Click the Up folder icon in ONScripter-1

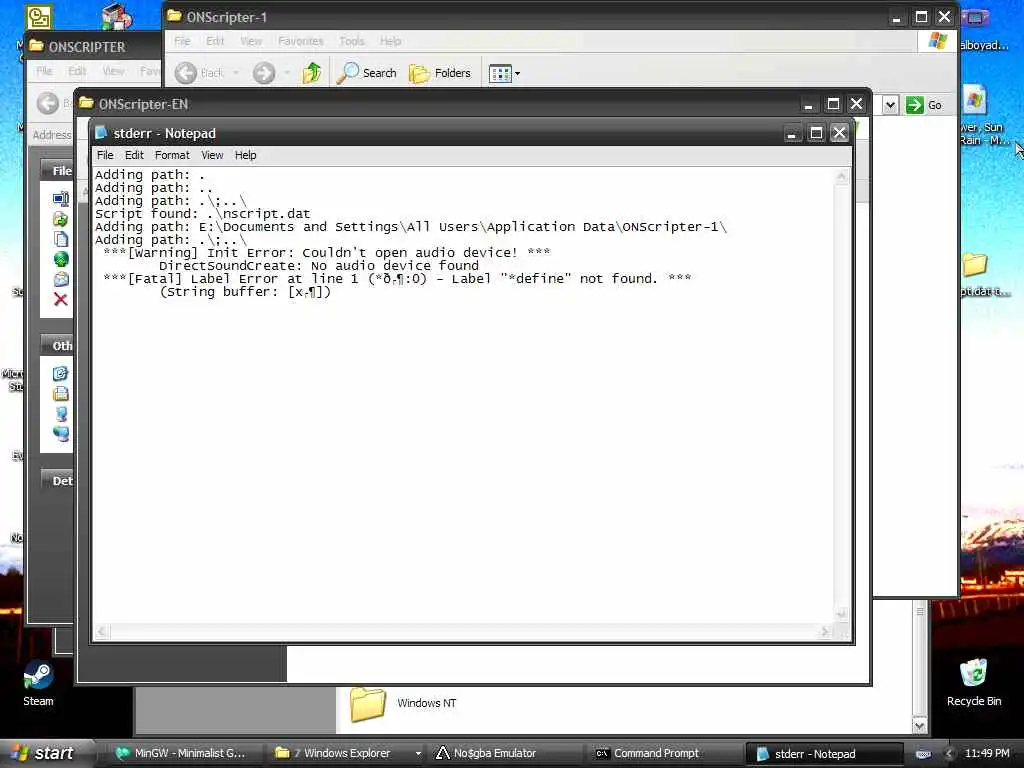(x=312, y=72)
